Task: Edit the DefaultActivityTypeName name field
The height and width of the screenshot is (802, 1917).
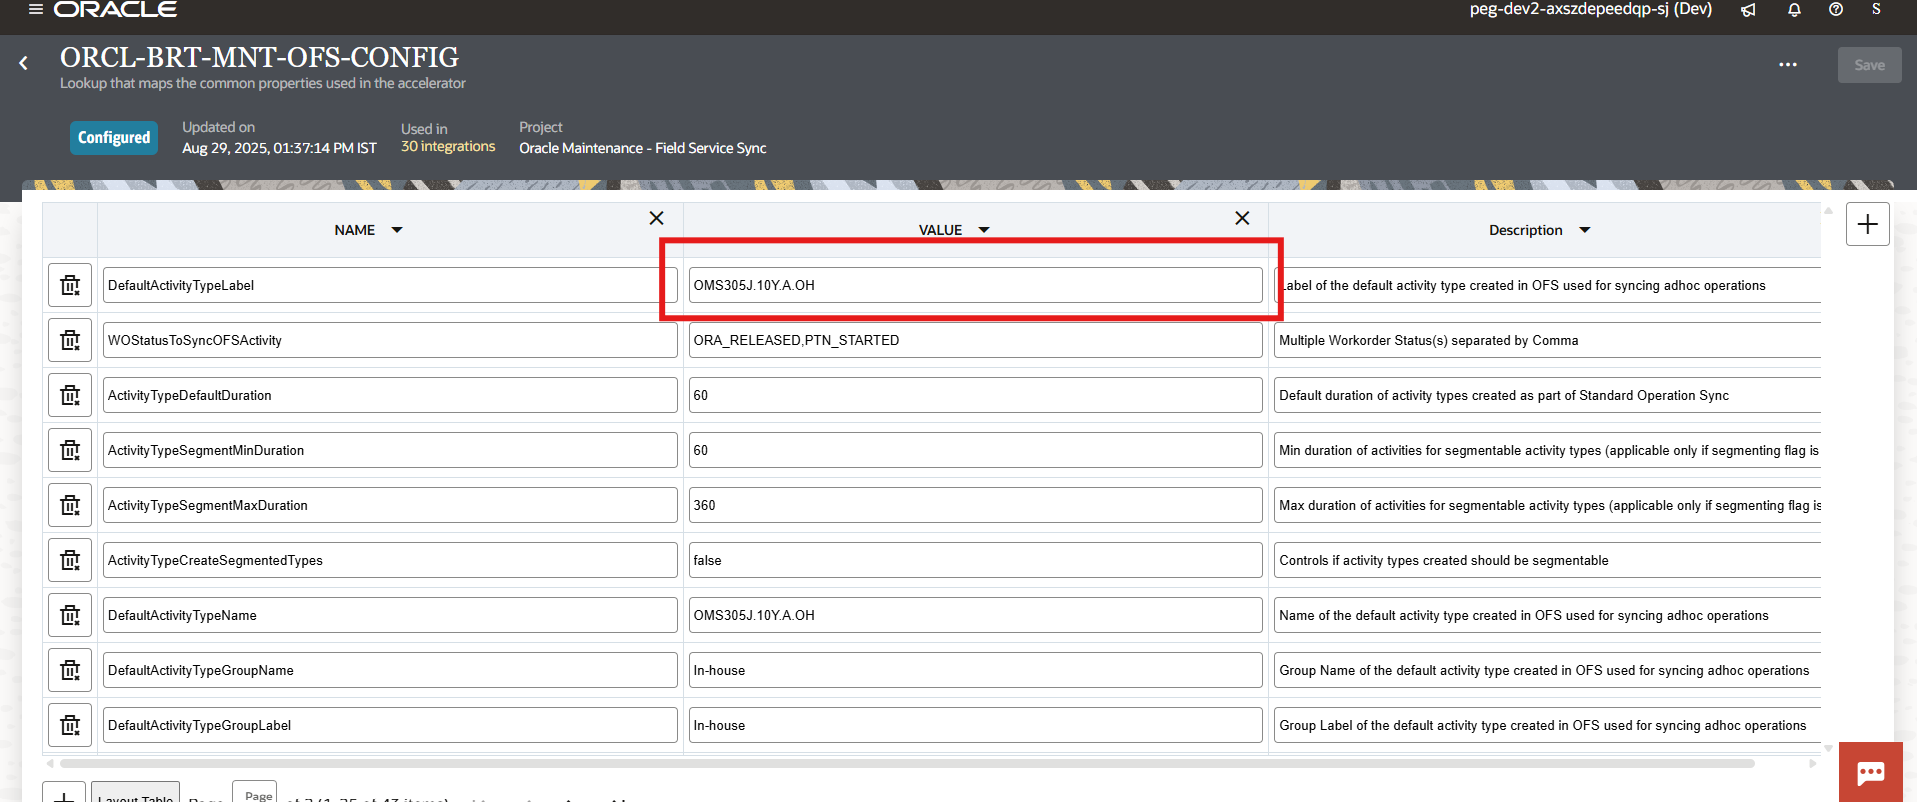Action: [390, 615]
